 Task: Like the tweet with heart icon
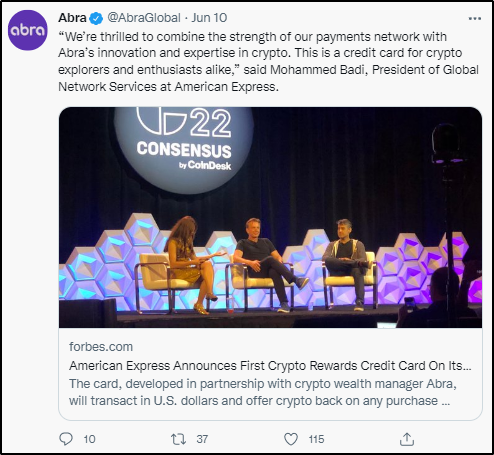(291, 439)
